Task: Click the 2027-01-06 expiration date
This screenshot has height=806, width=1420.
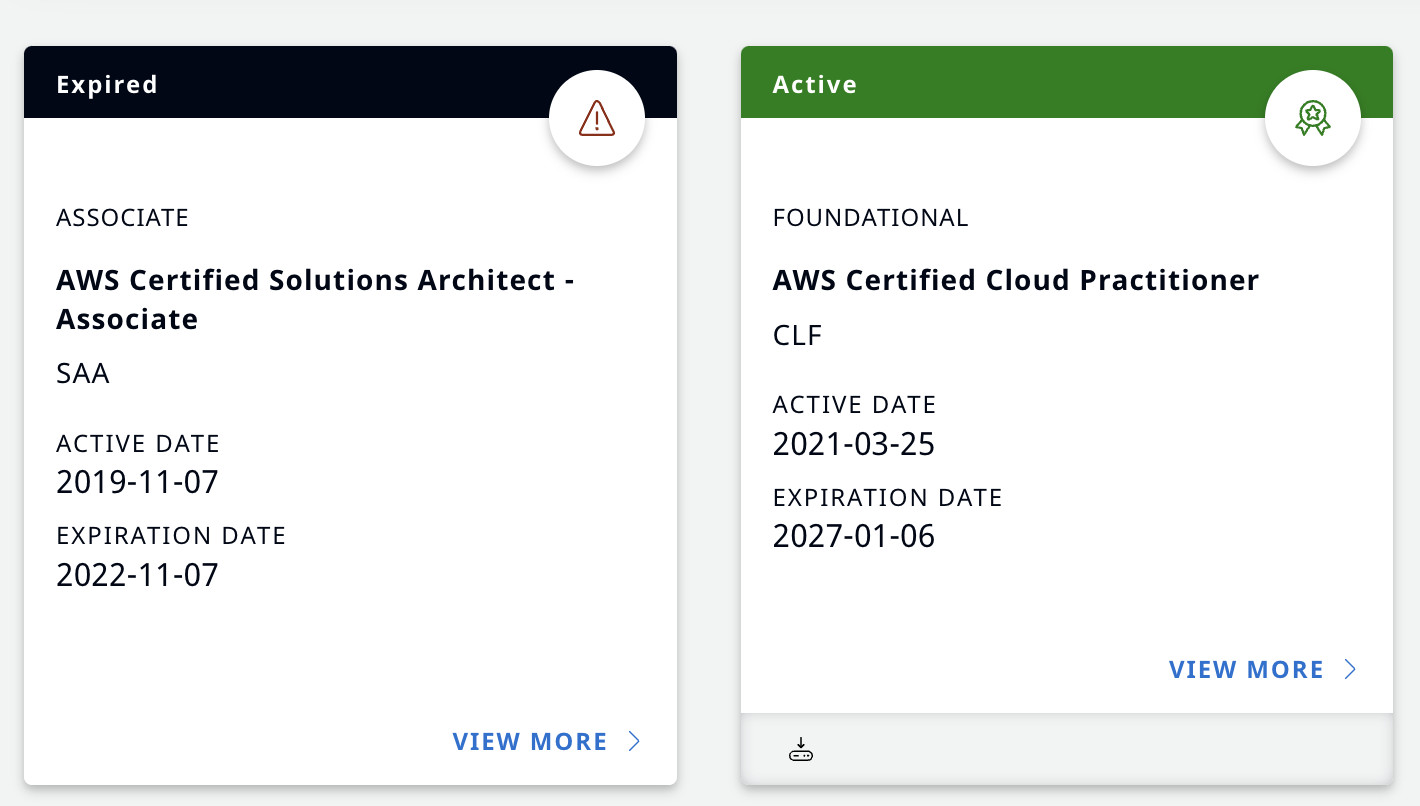Action: pos(853,537)
